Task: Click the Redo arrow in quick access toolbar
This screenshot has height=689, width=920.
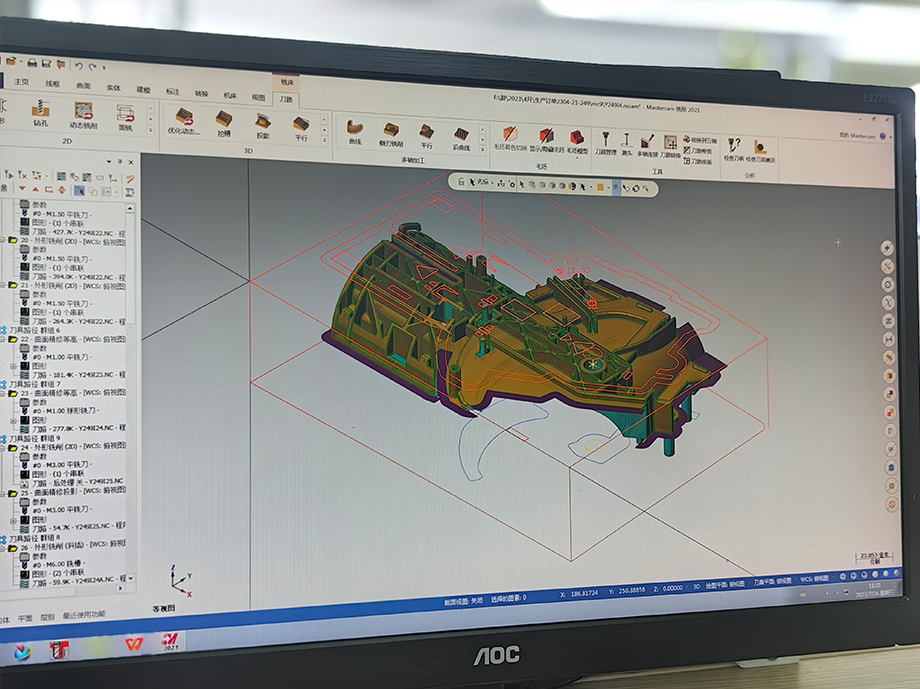Action: [x=92, y=67]
